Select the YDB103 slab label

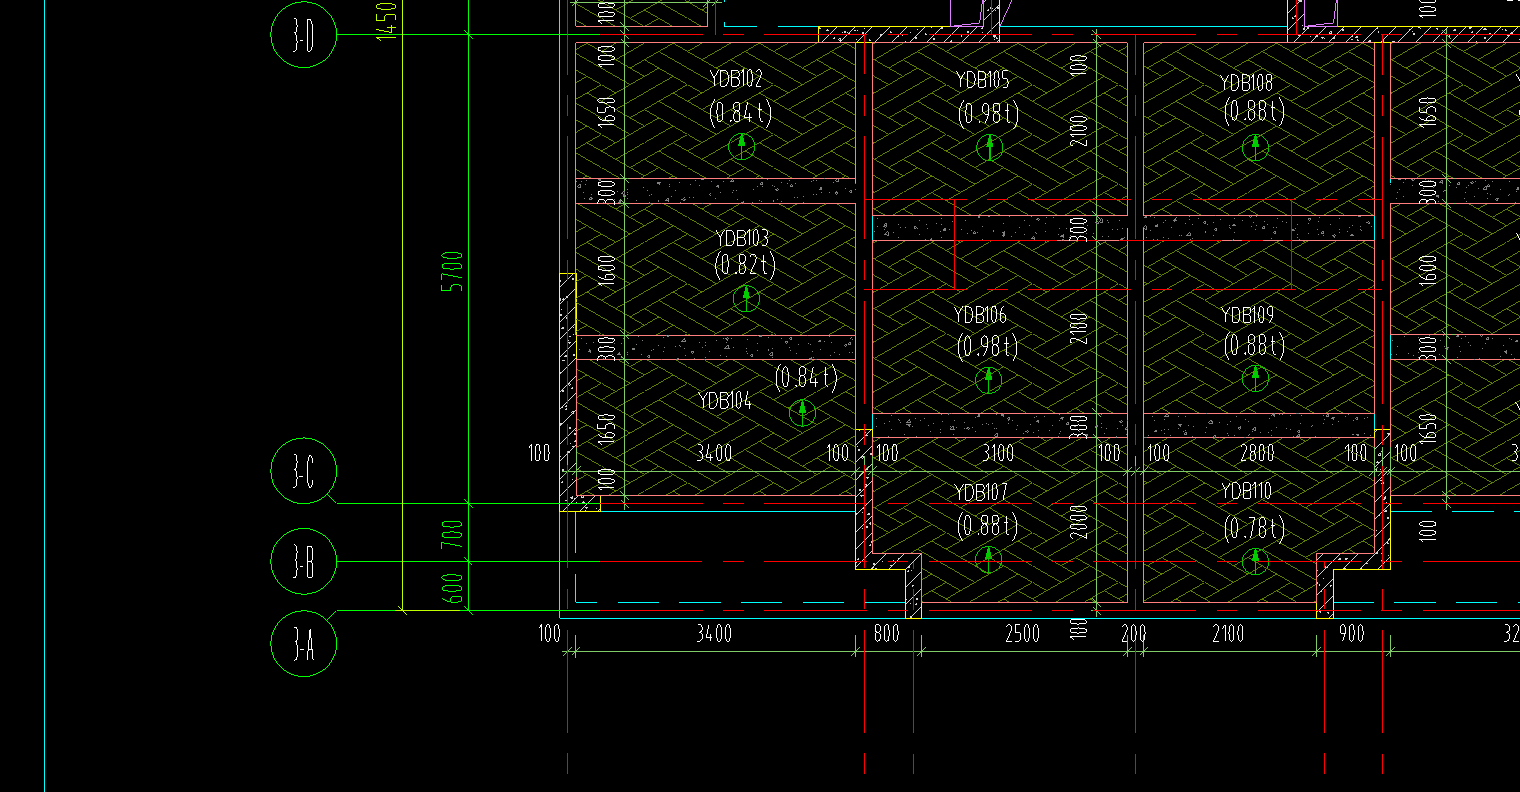click(x=742, y=238)
